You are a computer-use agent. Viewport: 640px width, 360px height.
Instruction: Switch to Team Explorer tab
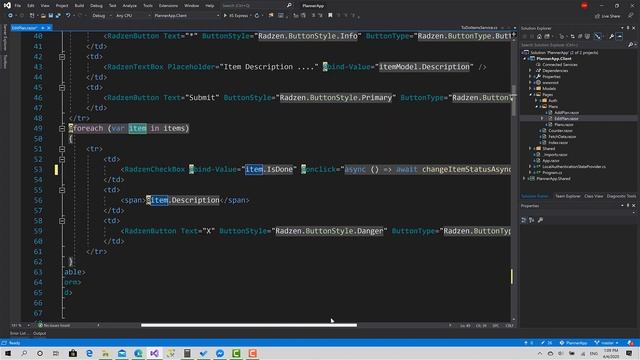click(x=567, y=196)
